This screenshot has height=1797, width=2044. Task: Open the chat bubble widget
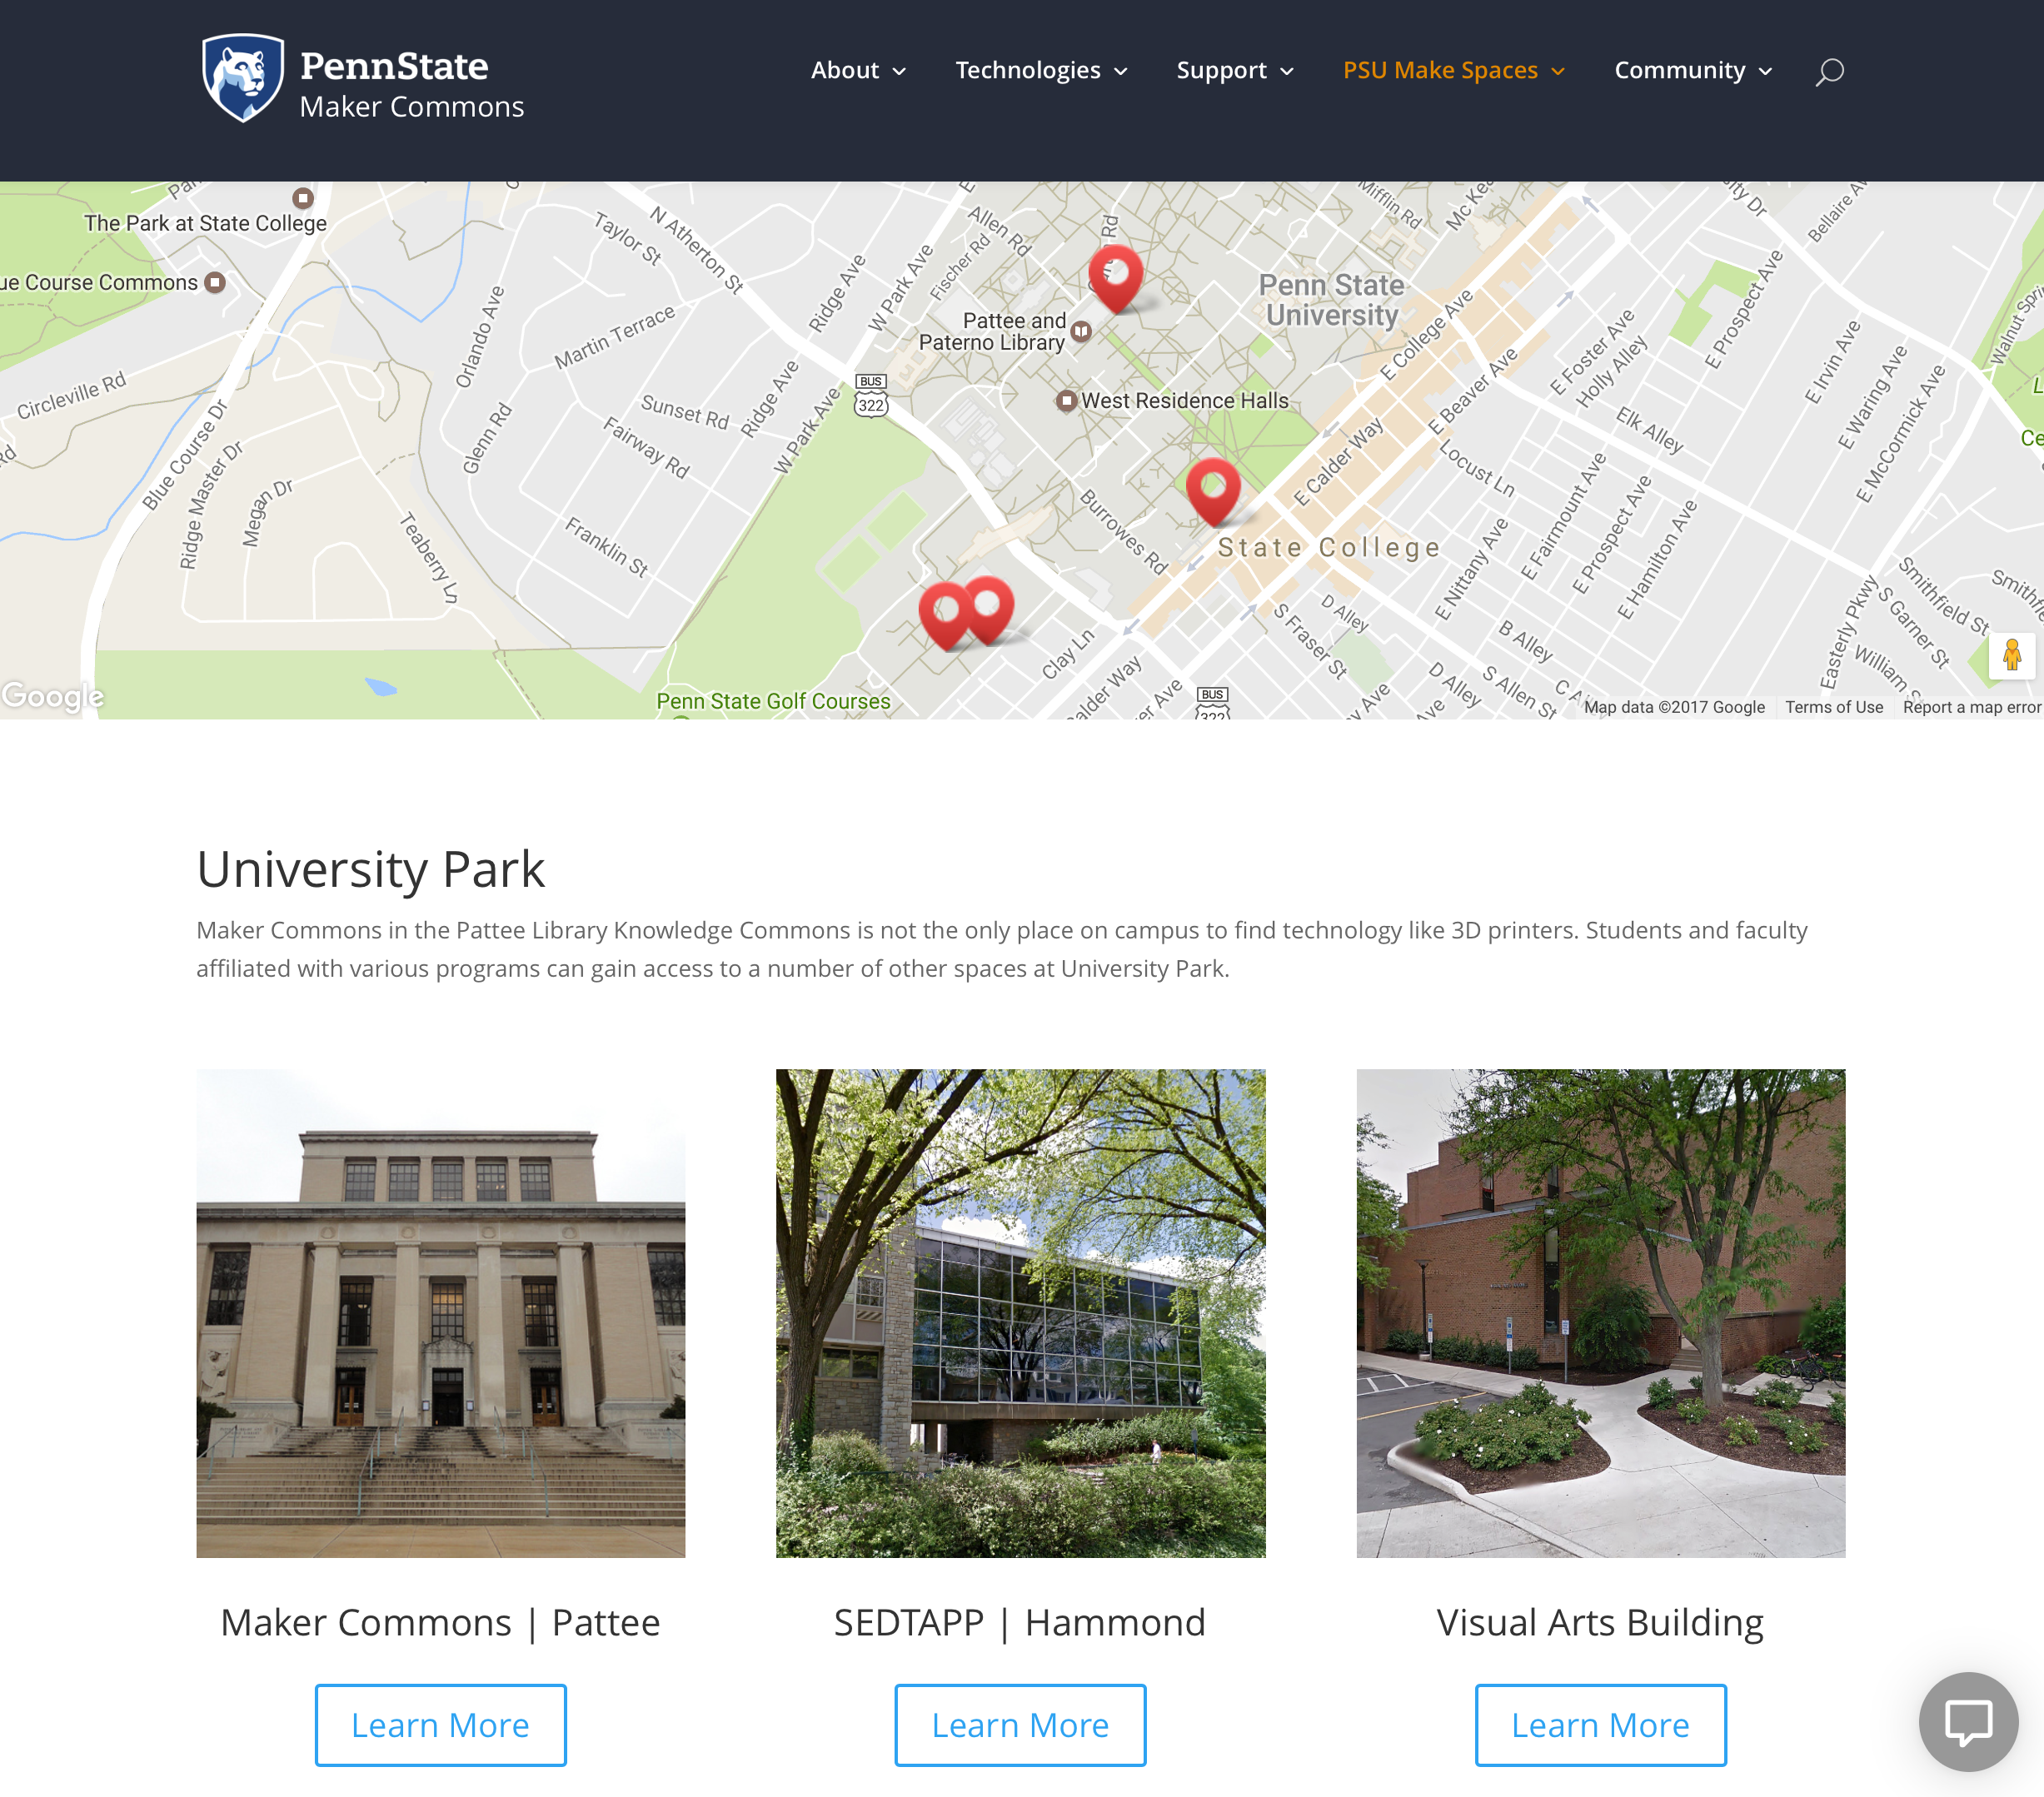[x=1968, y=1722]
